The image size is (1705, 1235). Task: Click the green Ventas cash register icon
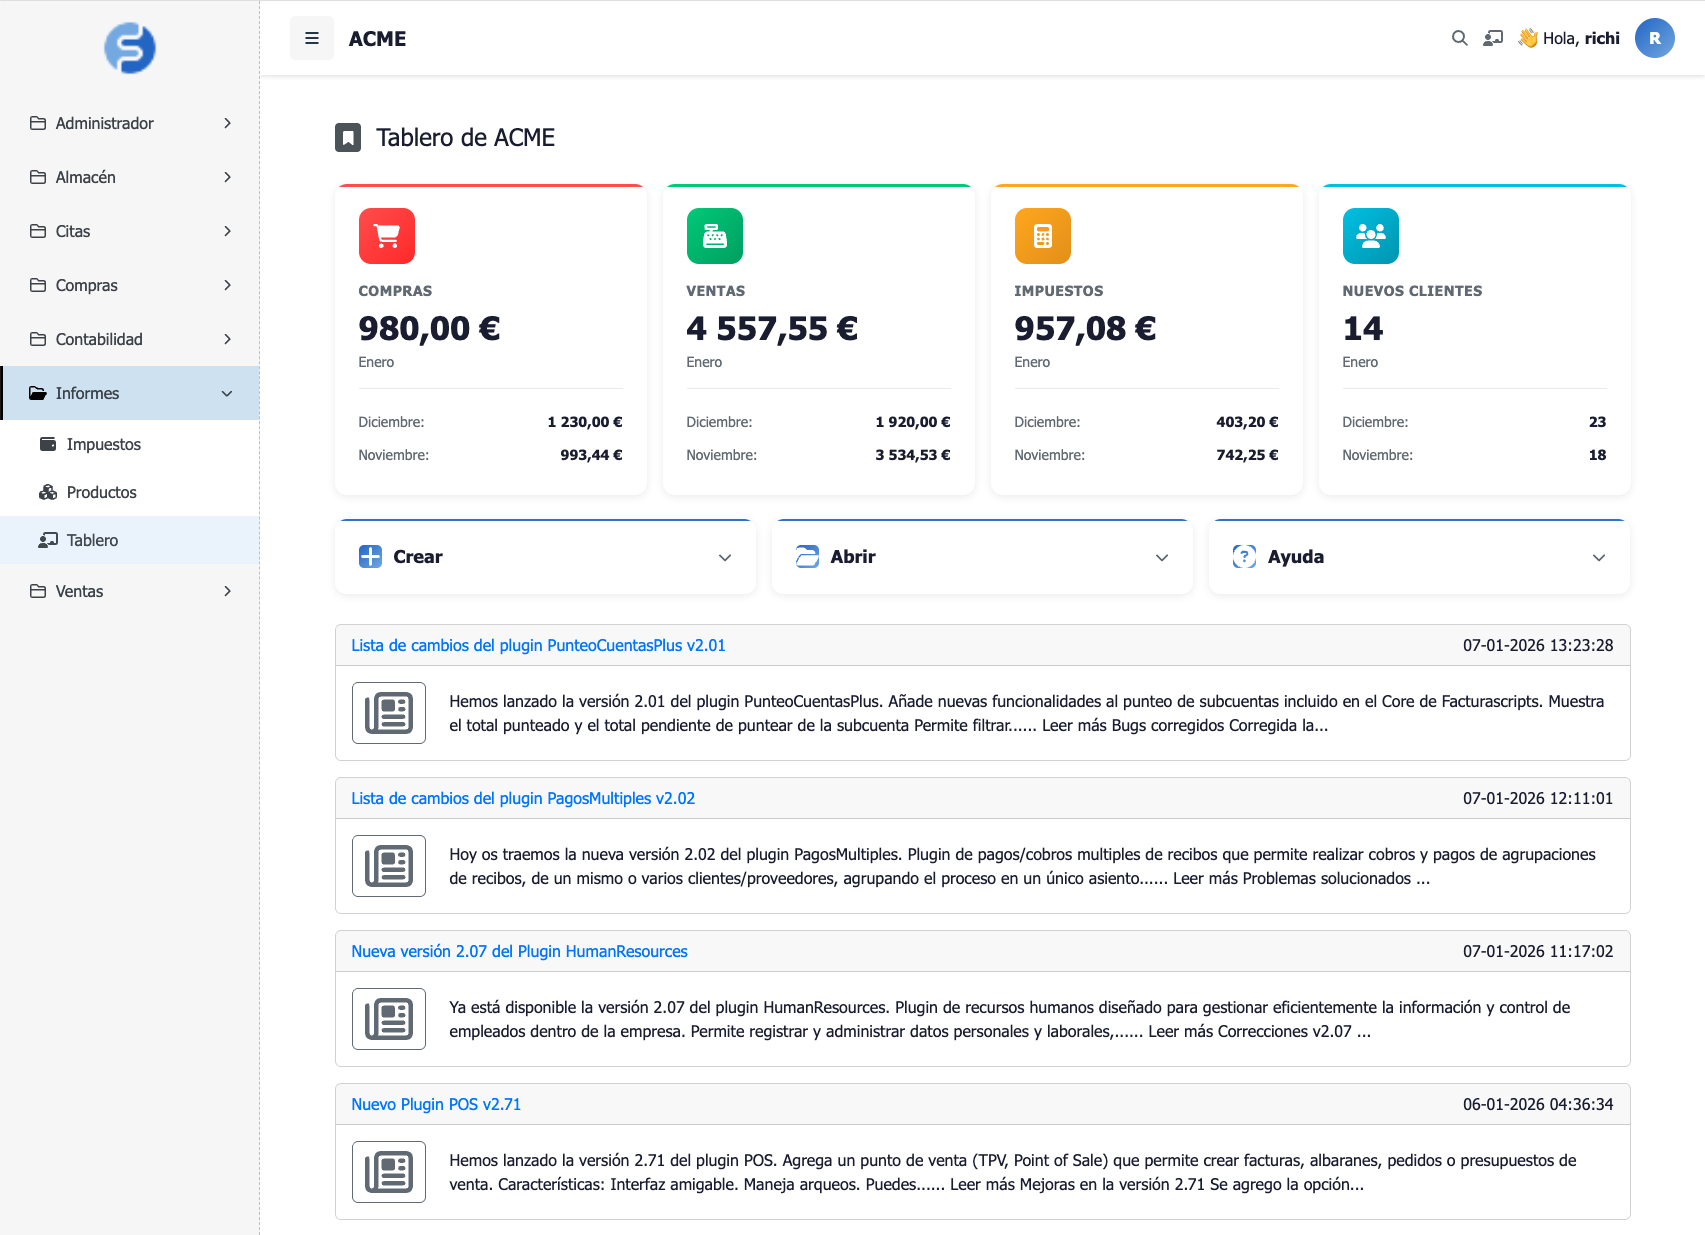715,236
